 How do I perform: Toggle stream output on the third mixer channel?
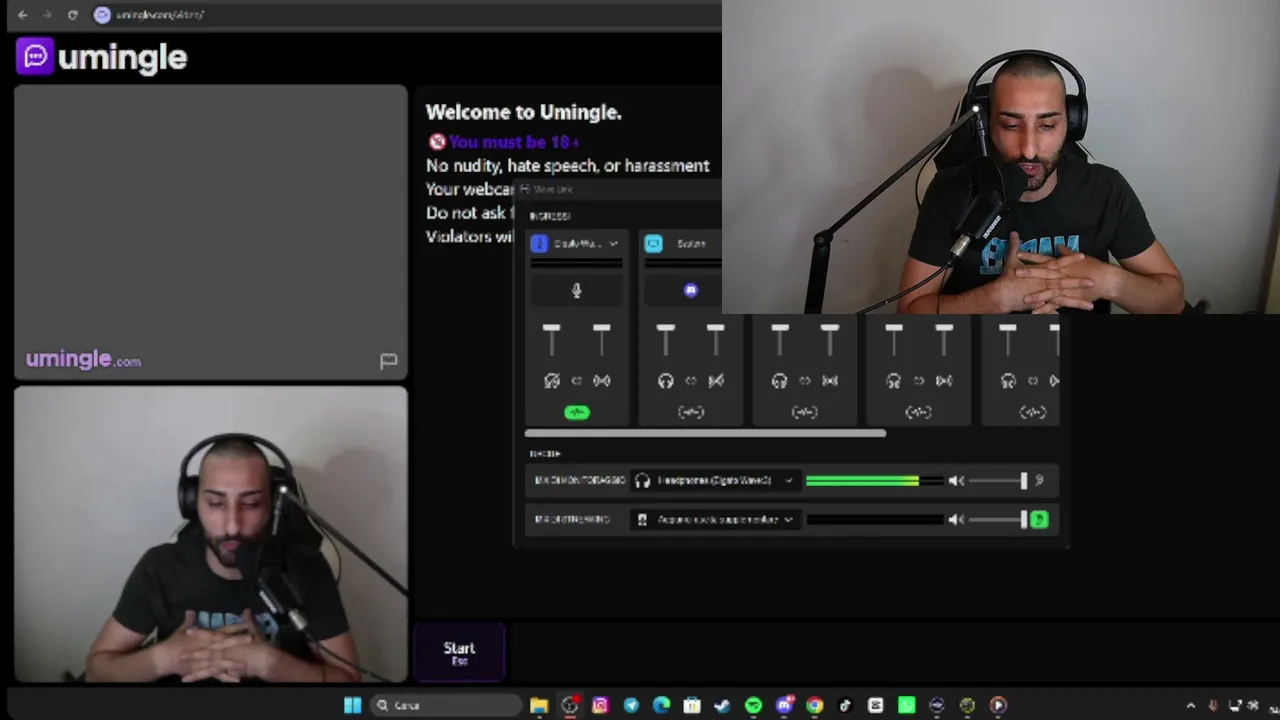click(829, 380)
